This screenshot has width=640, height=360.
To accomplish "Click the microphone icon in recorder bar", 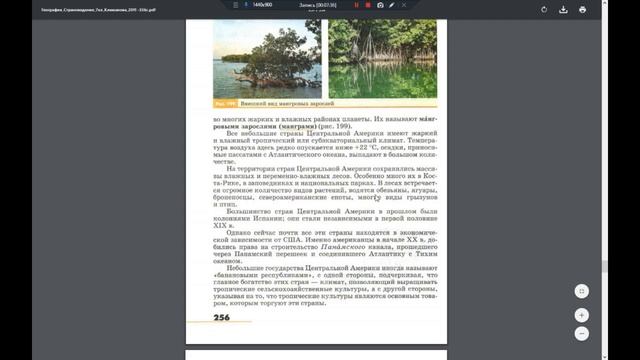I will (x=246, y=4).
